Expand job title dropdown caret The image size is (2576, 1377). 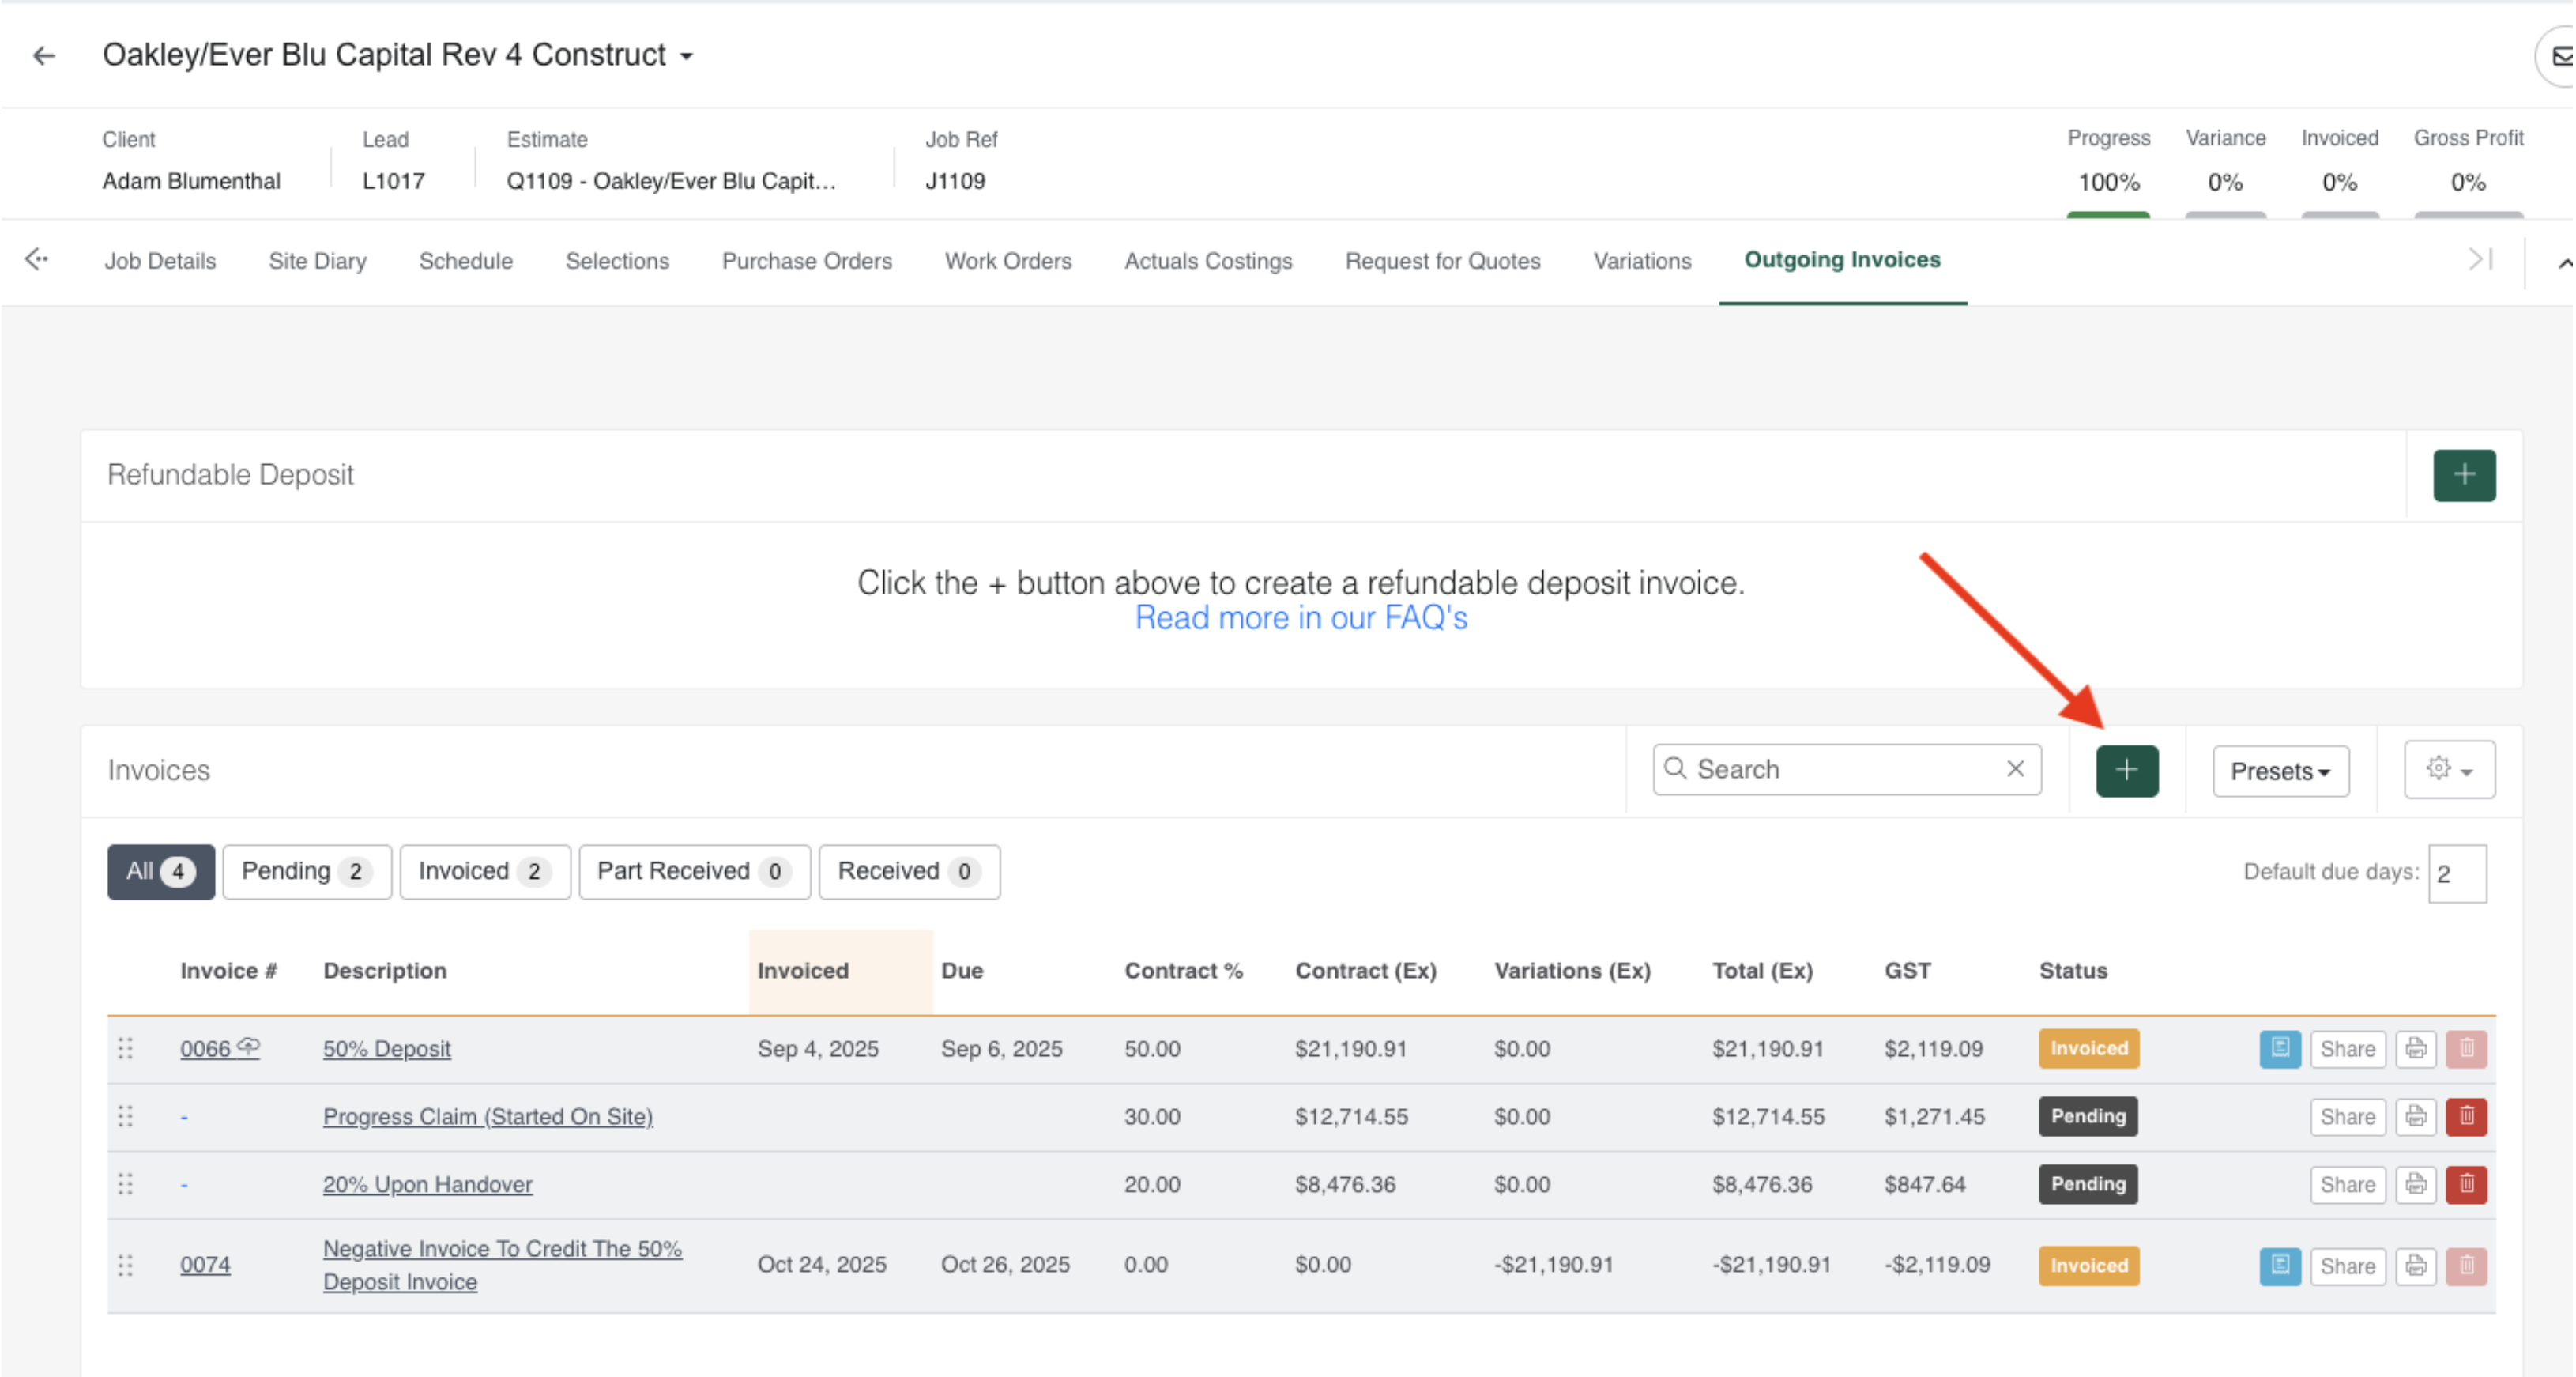686,57
